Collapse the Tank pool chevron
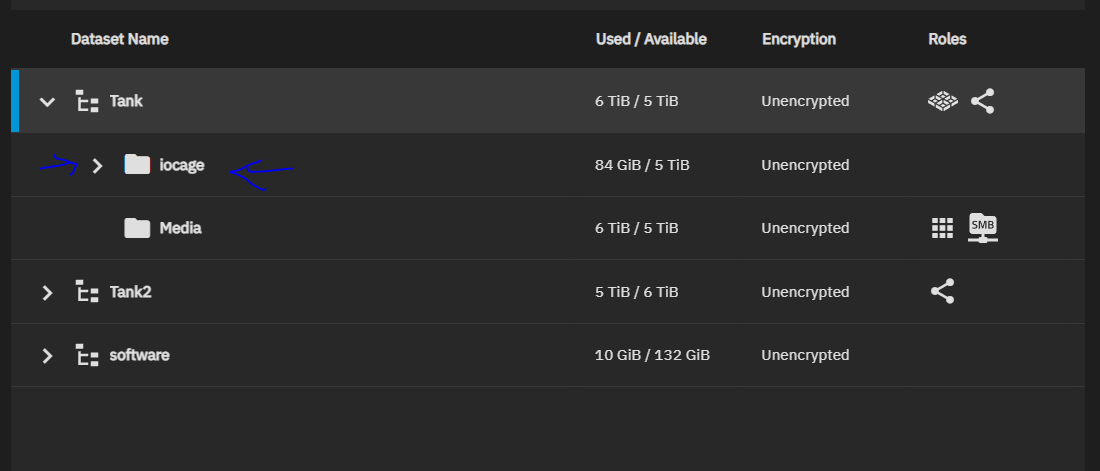 pyautogui.click(x=46, y=101)
